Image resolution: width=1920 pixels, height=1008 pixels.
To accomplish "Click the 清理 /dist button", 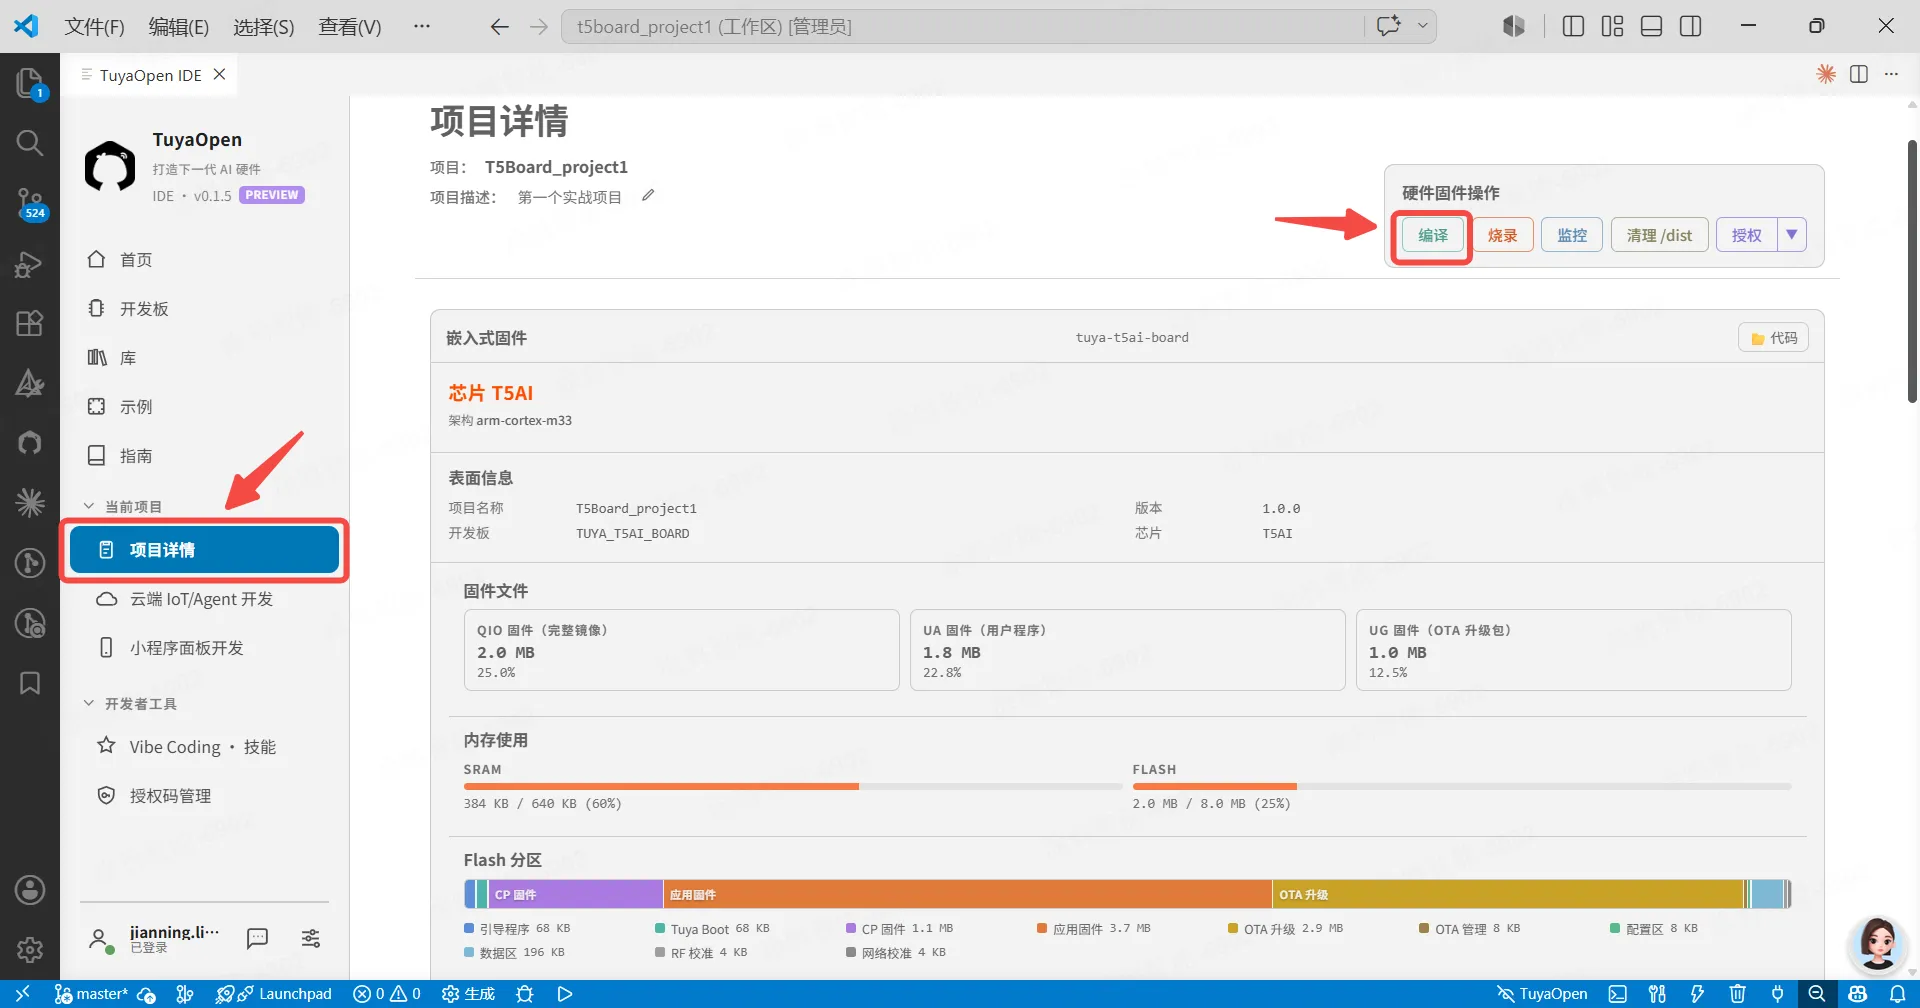I will click(x=1659, y=235).
